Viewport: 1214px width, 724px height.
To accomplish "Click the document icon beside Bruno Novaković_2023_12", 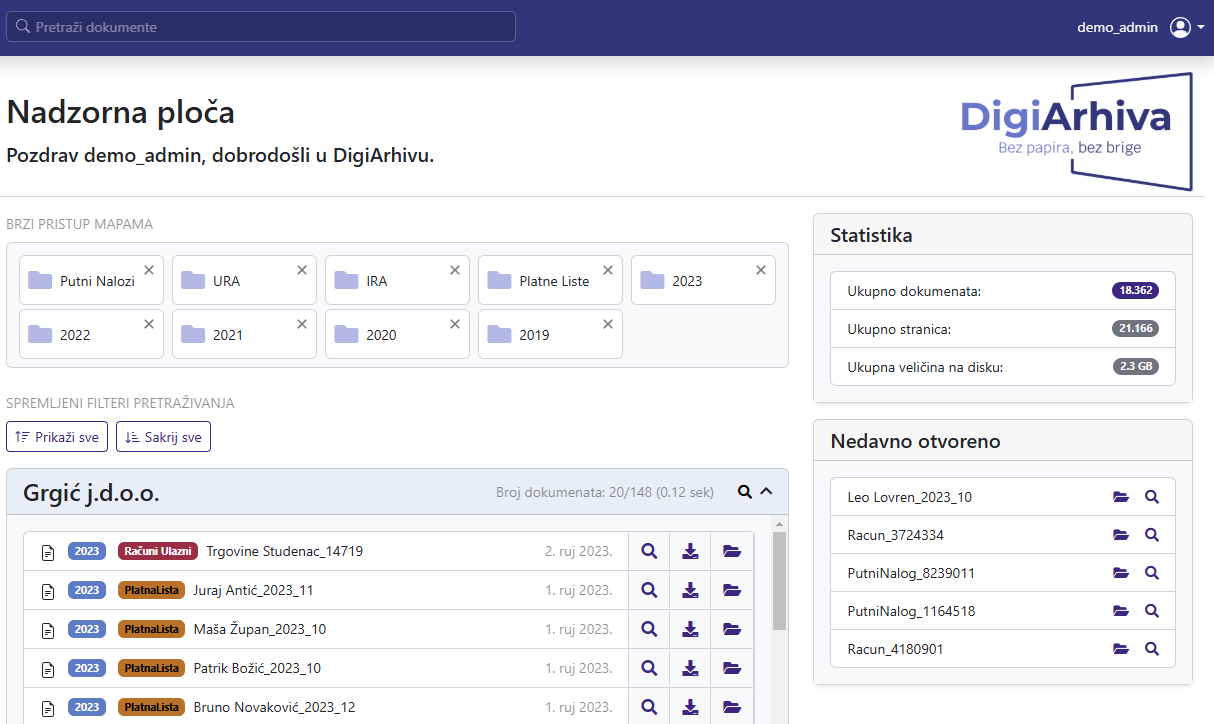I will pyautogui.click(x=47, y=707).
